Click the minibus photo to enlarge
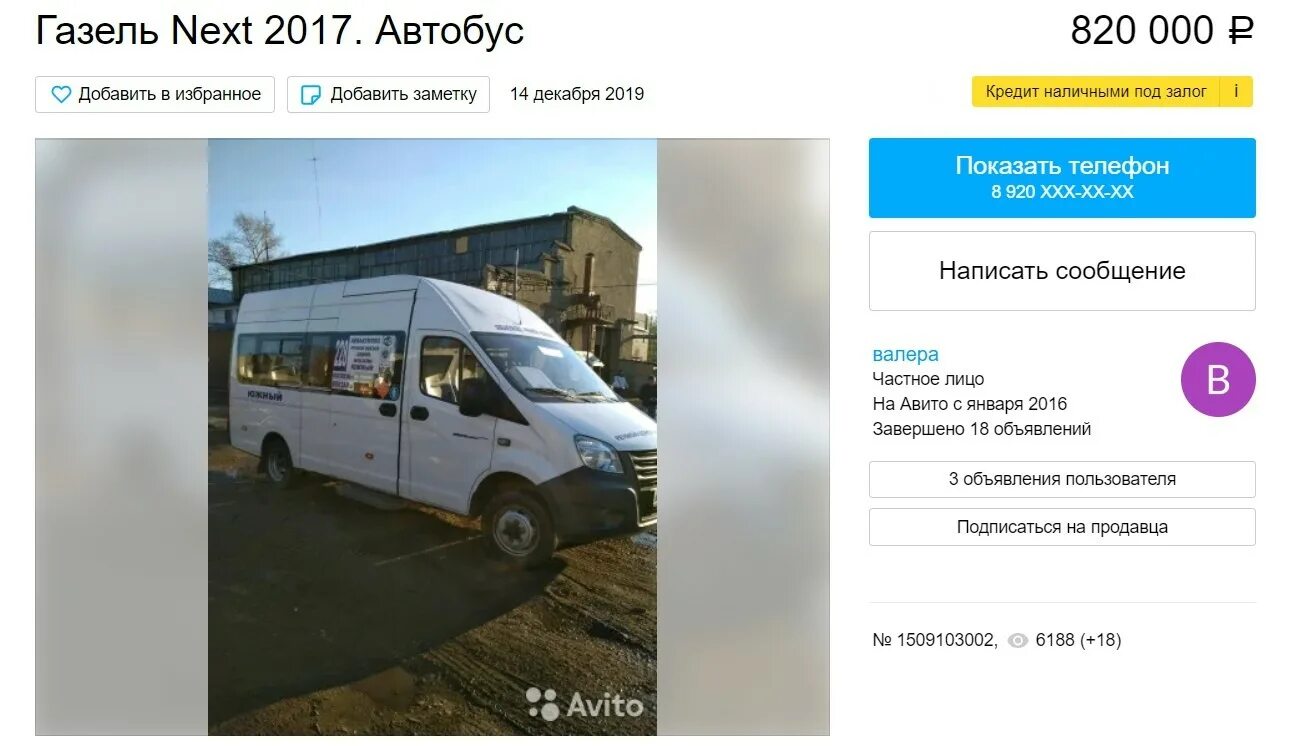Screen dimensions: 1310x746 432,437
